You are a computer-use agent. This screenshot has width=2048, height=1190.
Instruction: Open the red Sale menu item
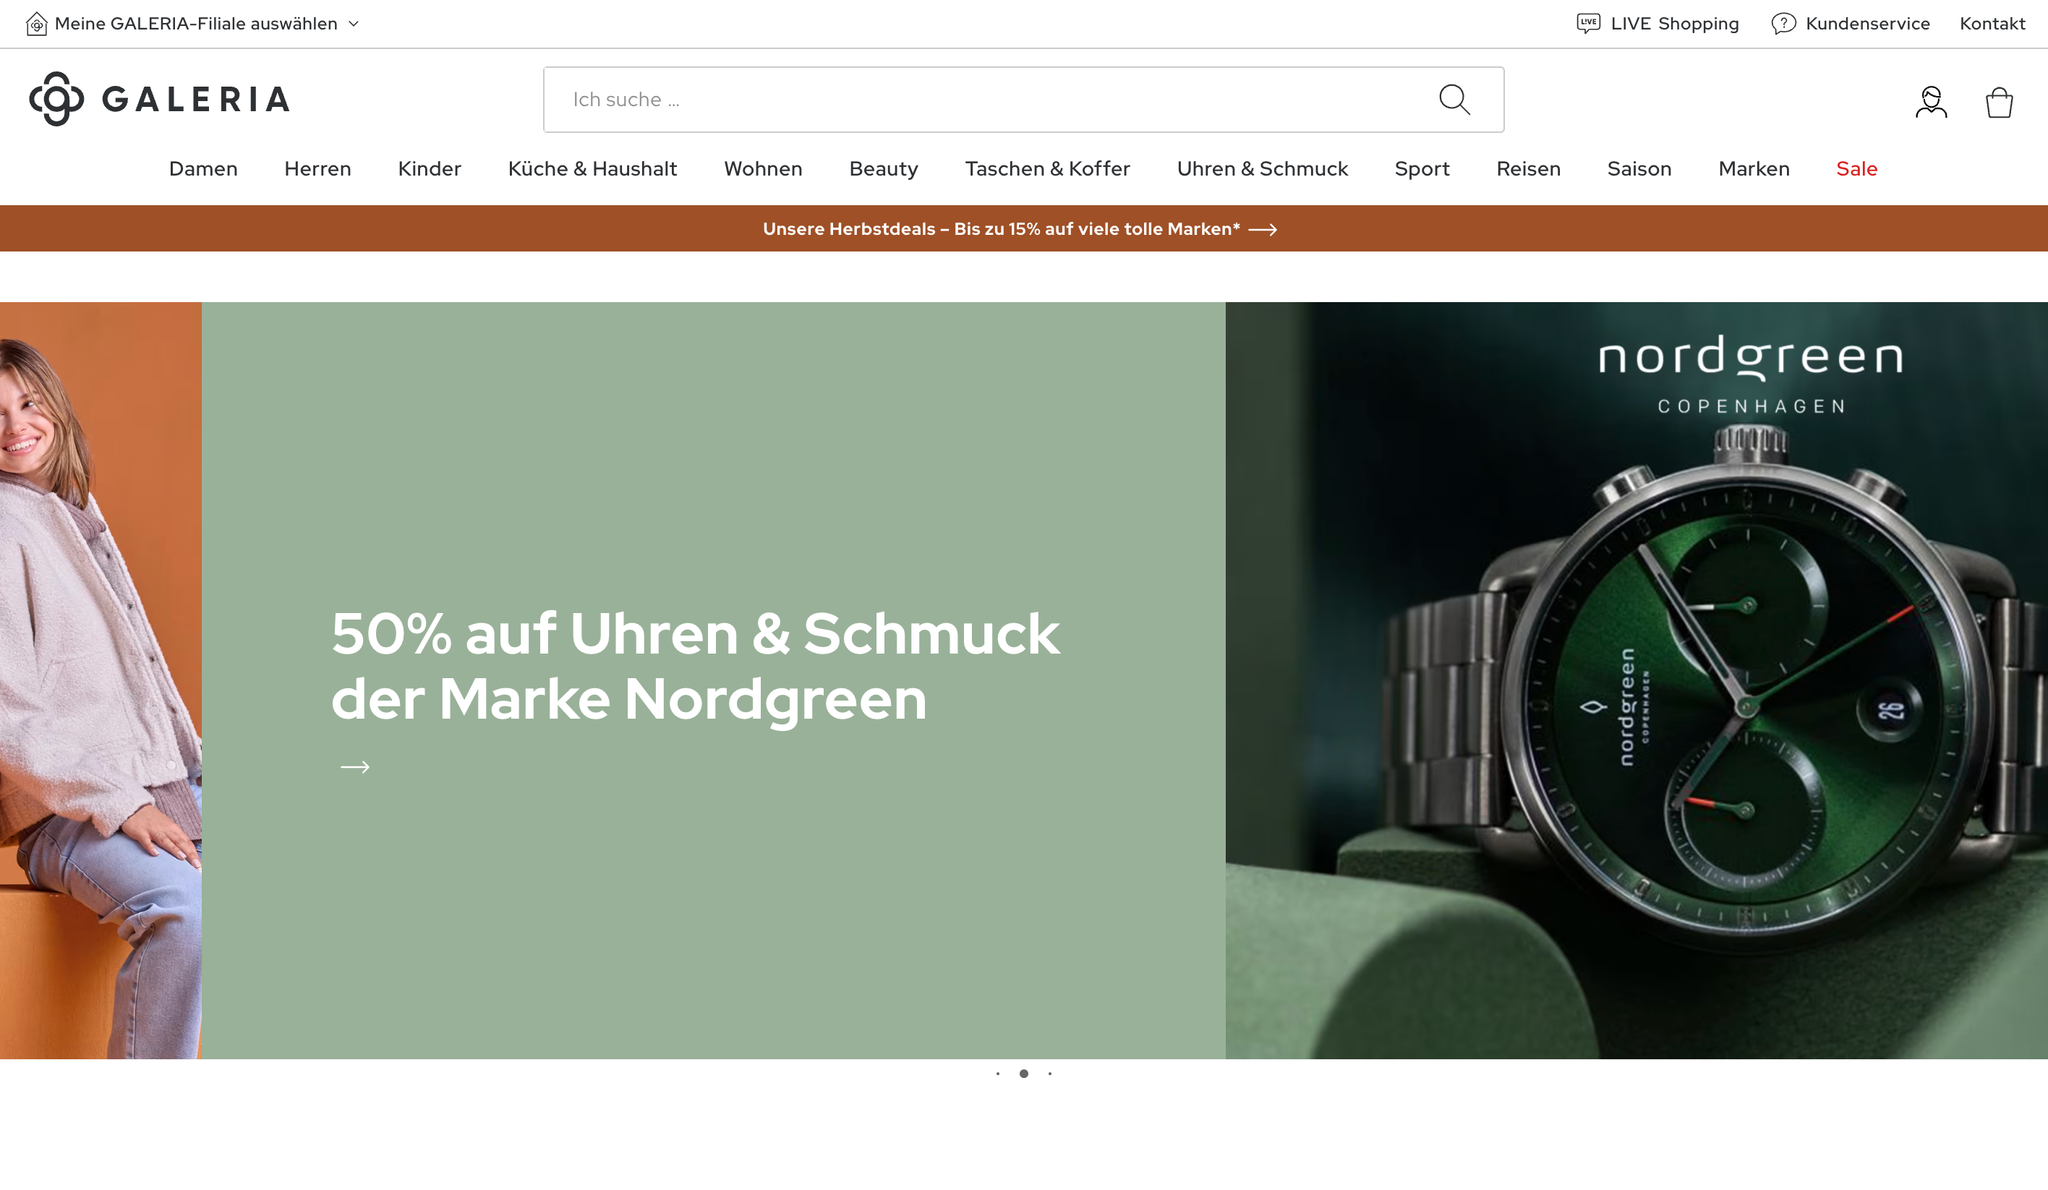tap(1856, 169)
